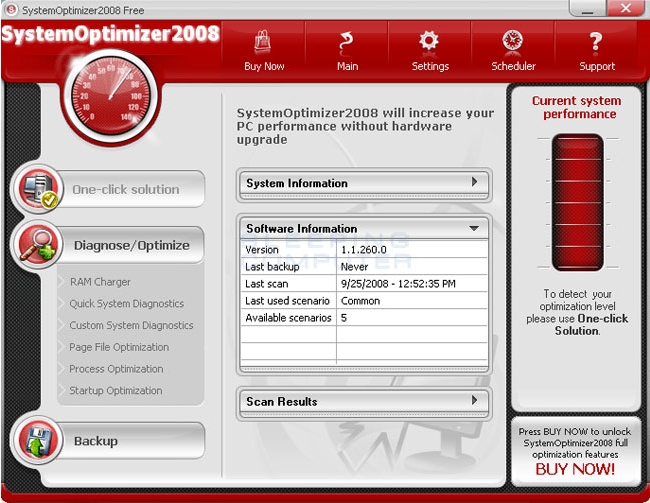Expand the Scan Results section arrow
Image resolution: width=650 pixels, height=503 pixels.
[474, 400]
